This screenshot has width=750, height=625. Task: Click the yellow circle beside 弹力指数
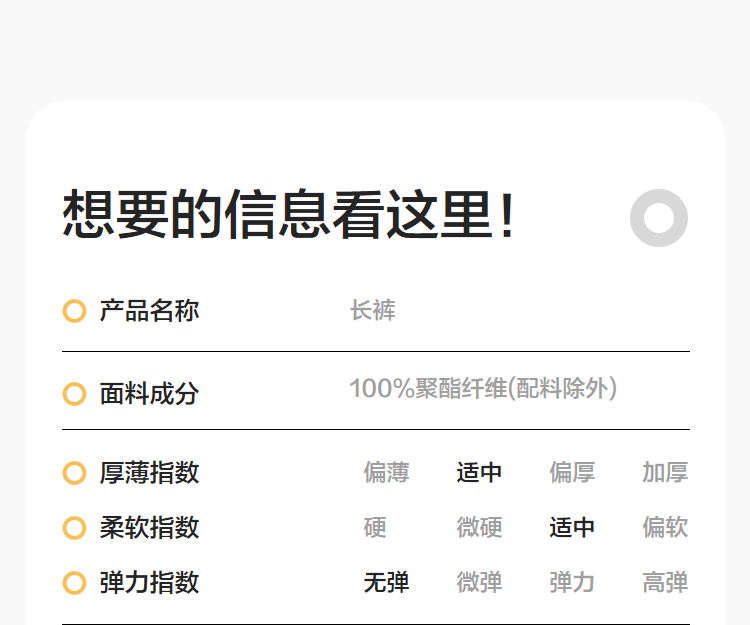pyautogui.click(x=74, y=583)
